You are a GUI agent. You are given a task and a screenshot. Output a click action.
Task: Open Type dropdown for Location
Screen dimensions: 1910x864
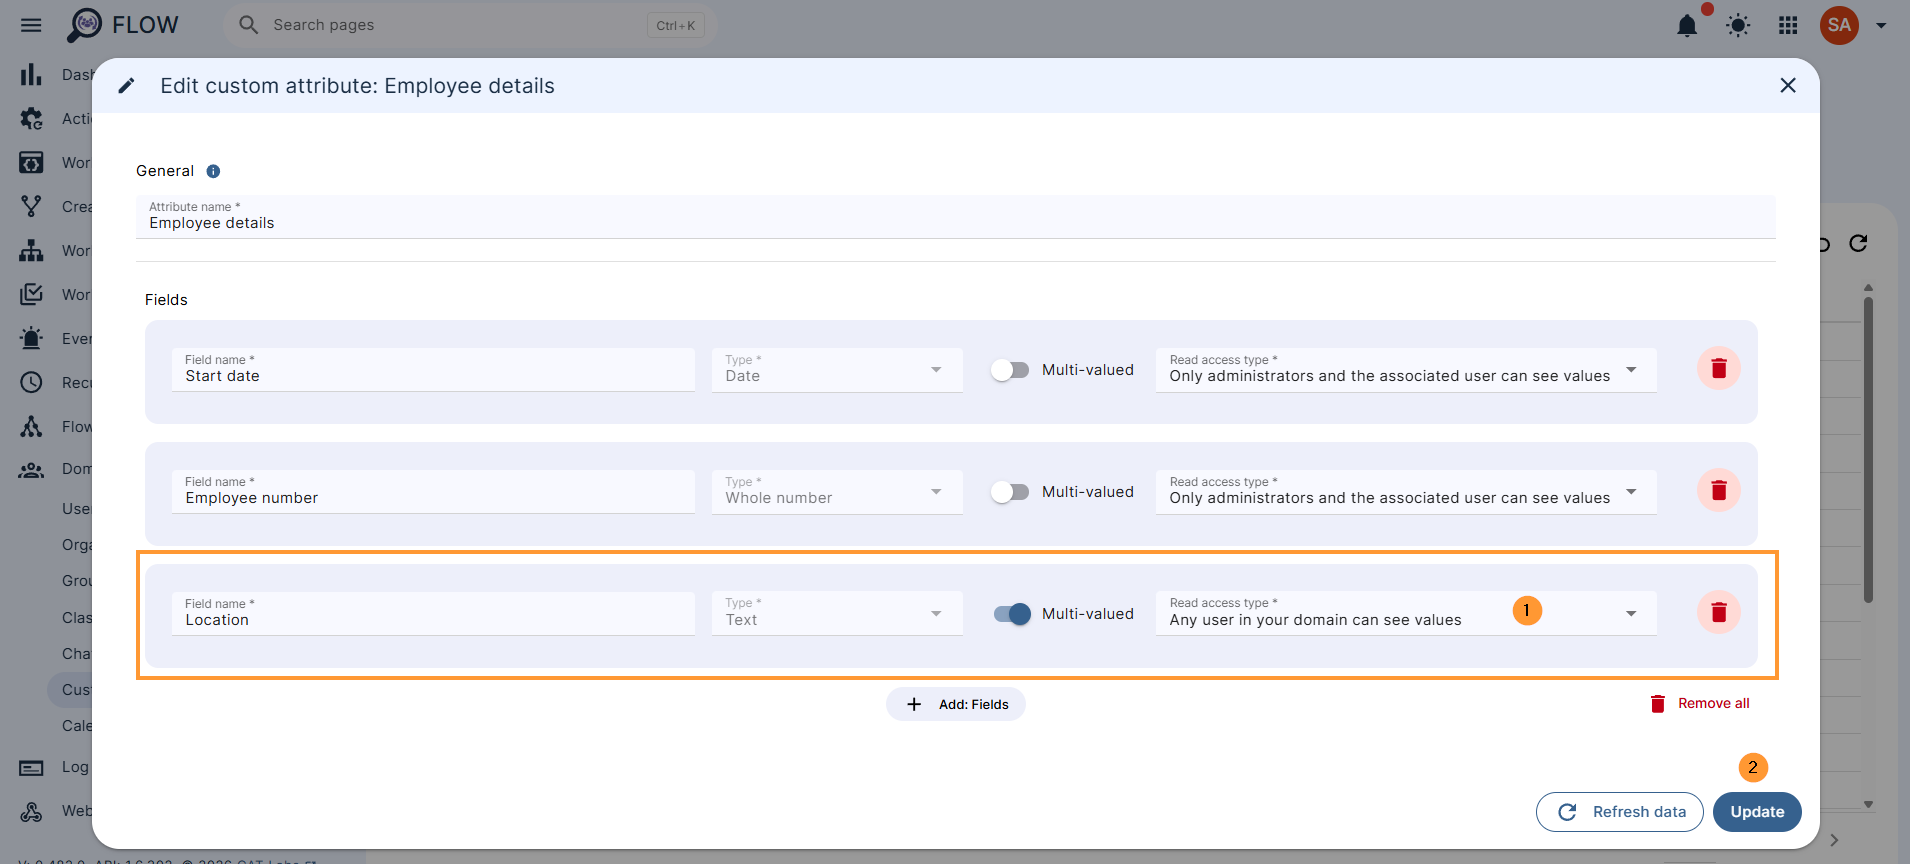point(837,613)
